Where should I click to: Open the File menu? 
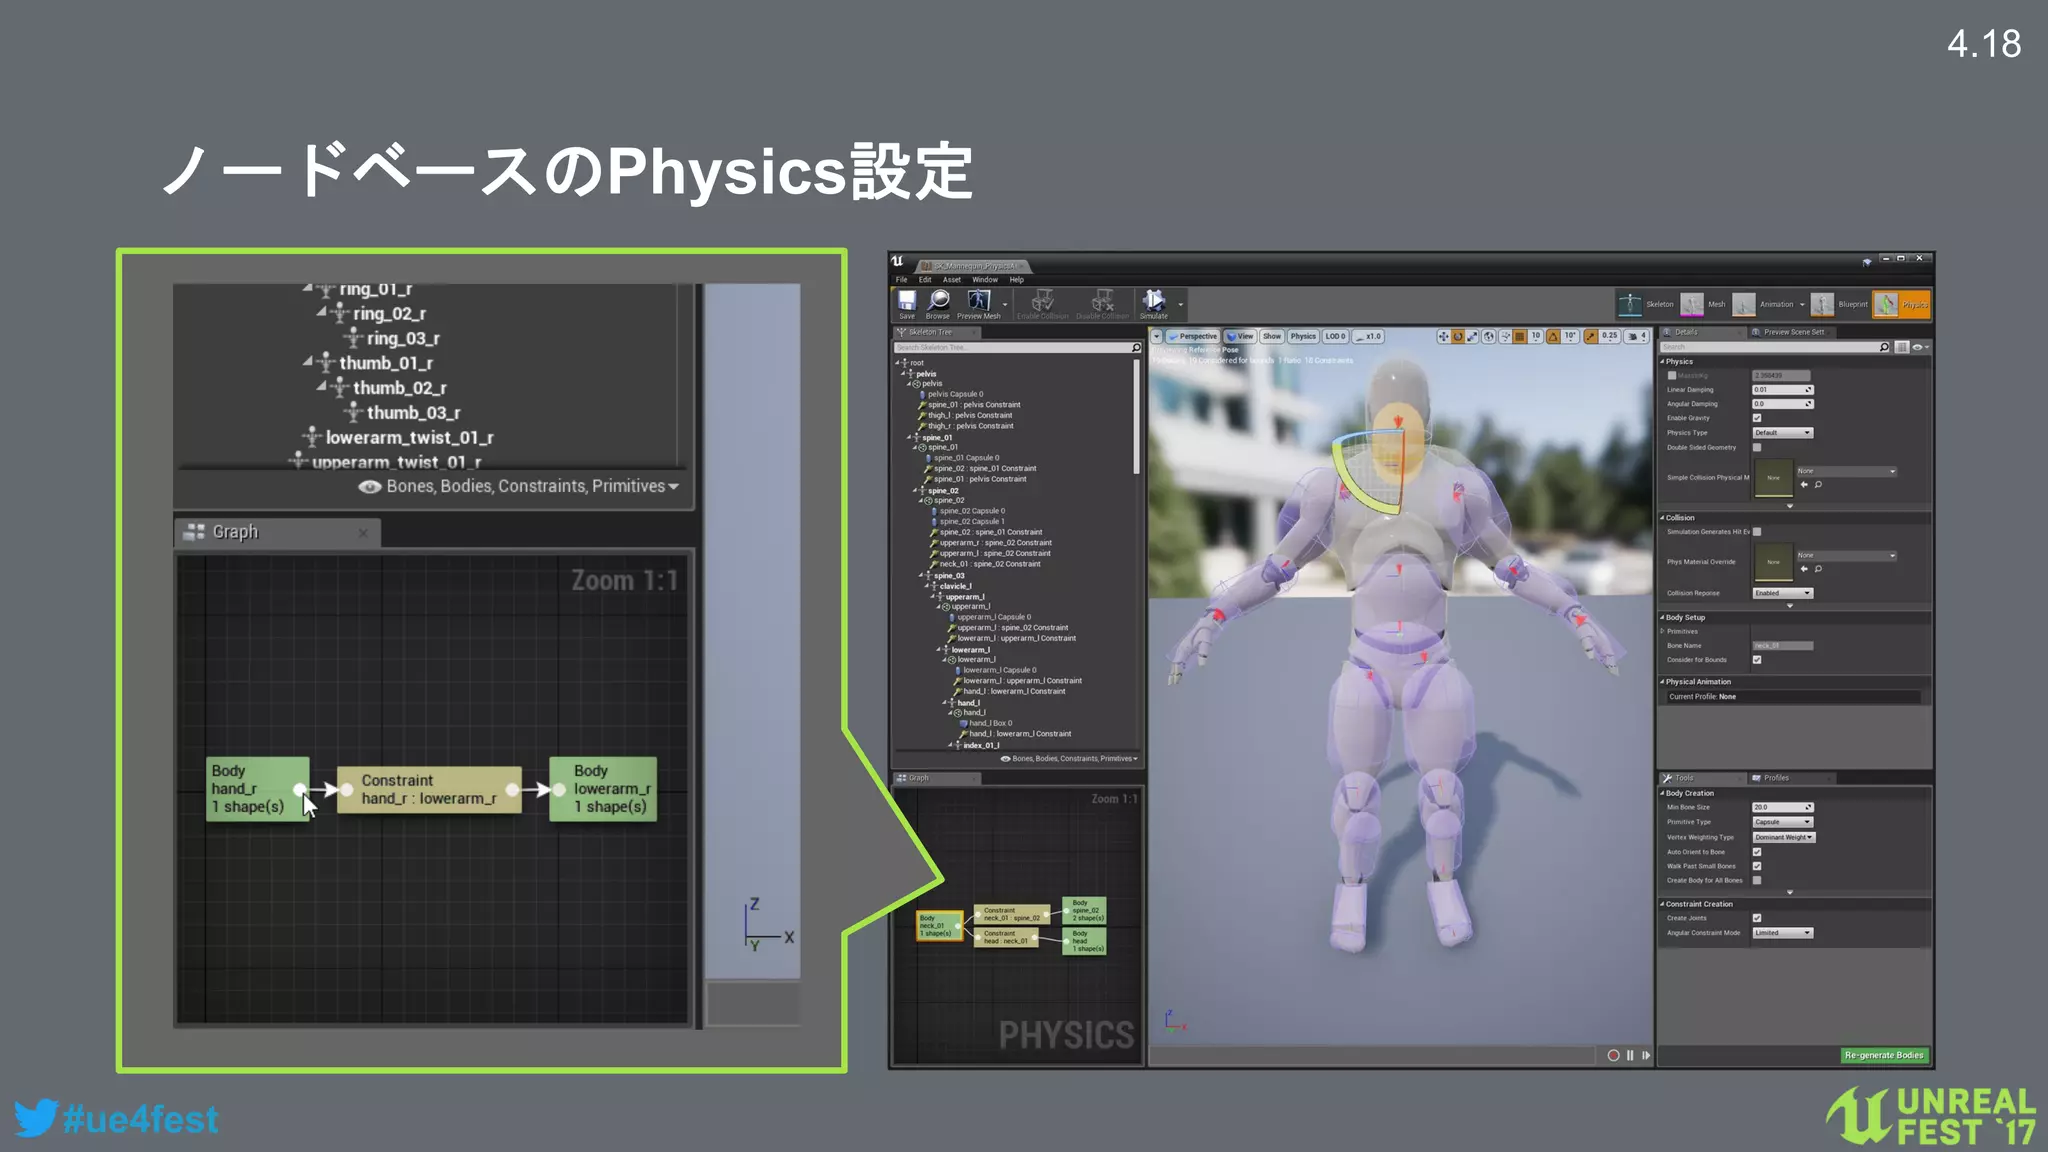(901, 280)
